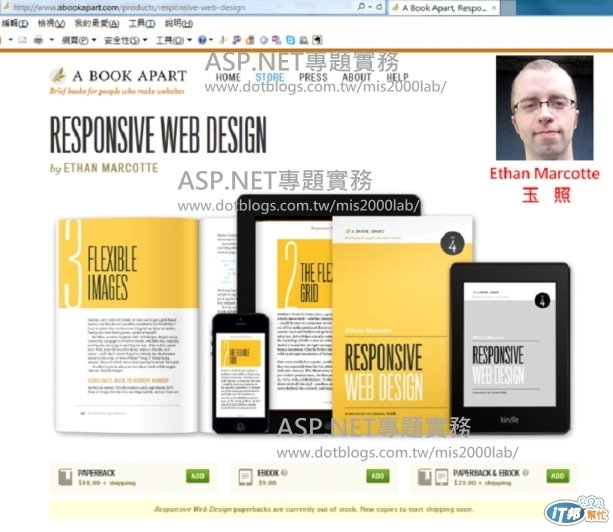Click the out of stock notice text

point(314,509)
